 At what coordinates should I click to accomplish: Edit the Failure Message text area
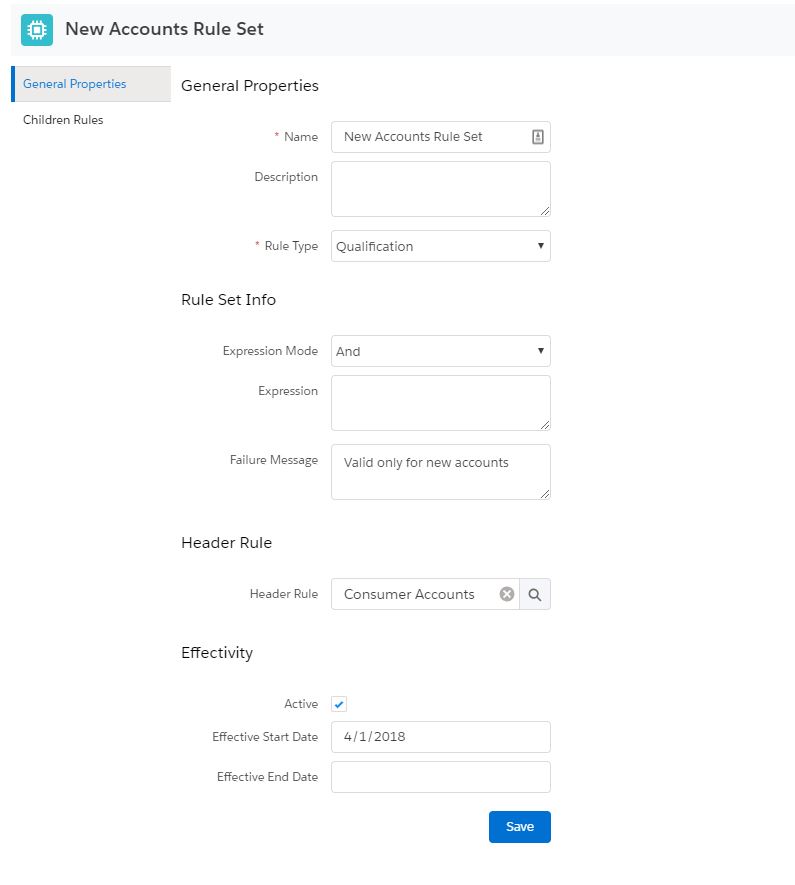click(x=441, y=472)
